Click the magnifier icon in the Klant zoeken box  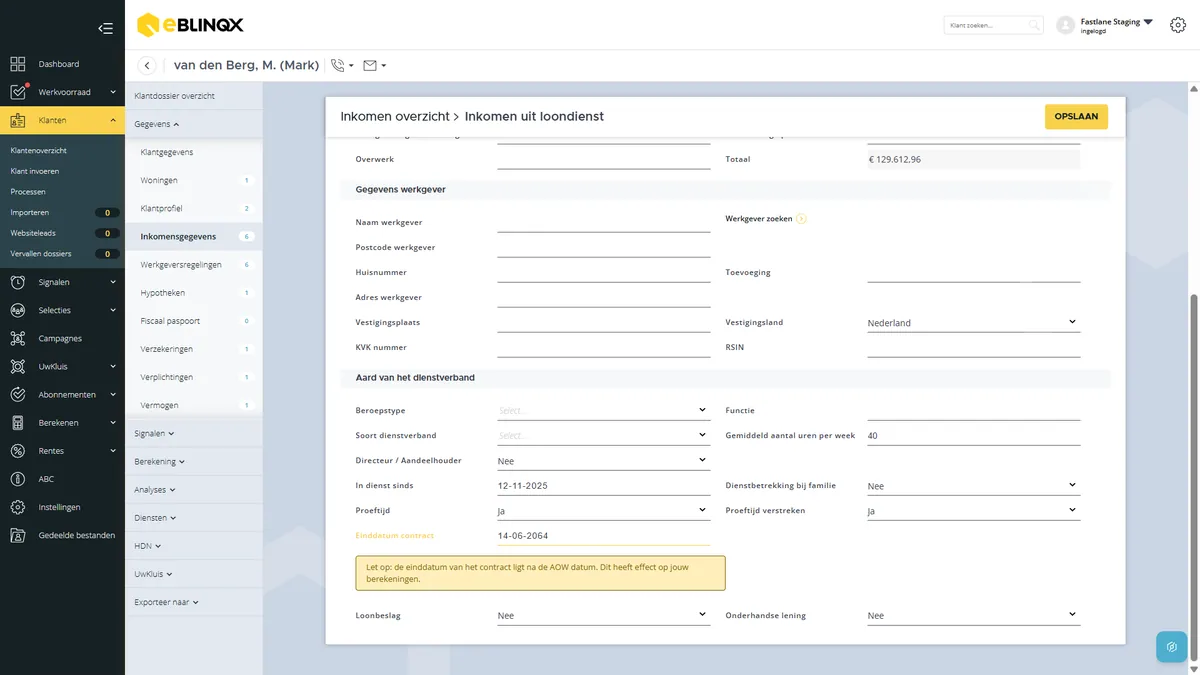pos(1034,25)
